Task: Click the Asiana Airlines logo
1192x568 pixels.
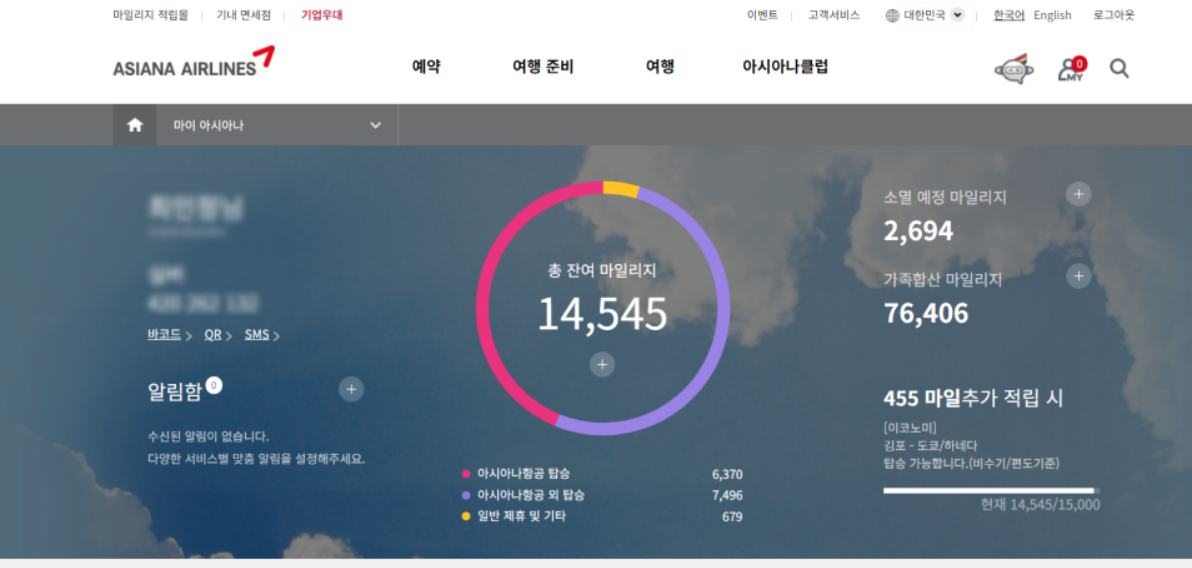Action: (194, 62)
